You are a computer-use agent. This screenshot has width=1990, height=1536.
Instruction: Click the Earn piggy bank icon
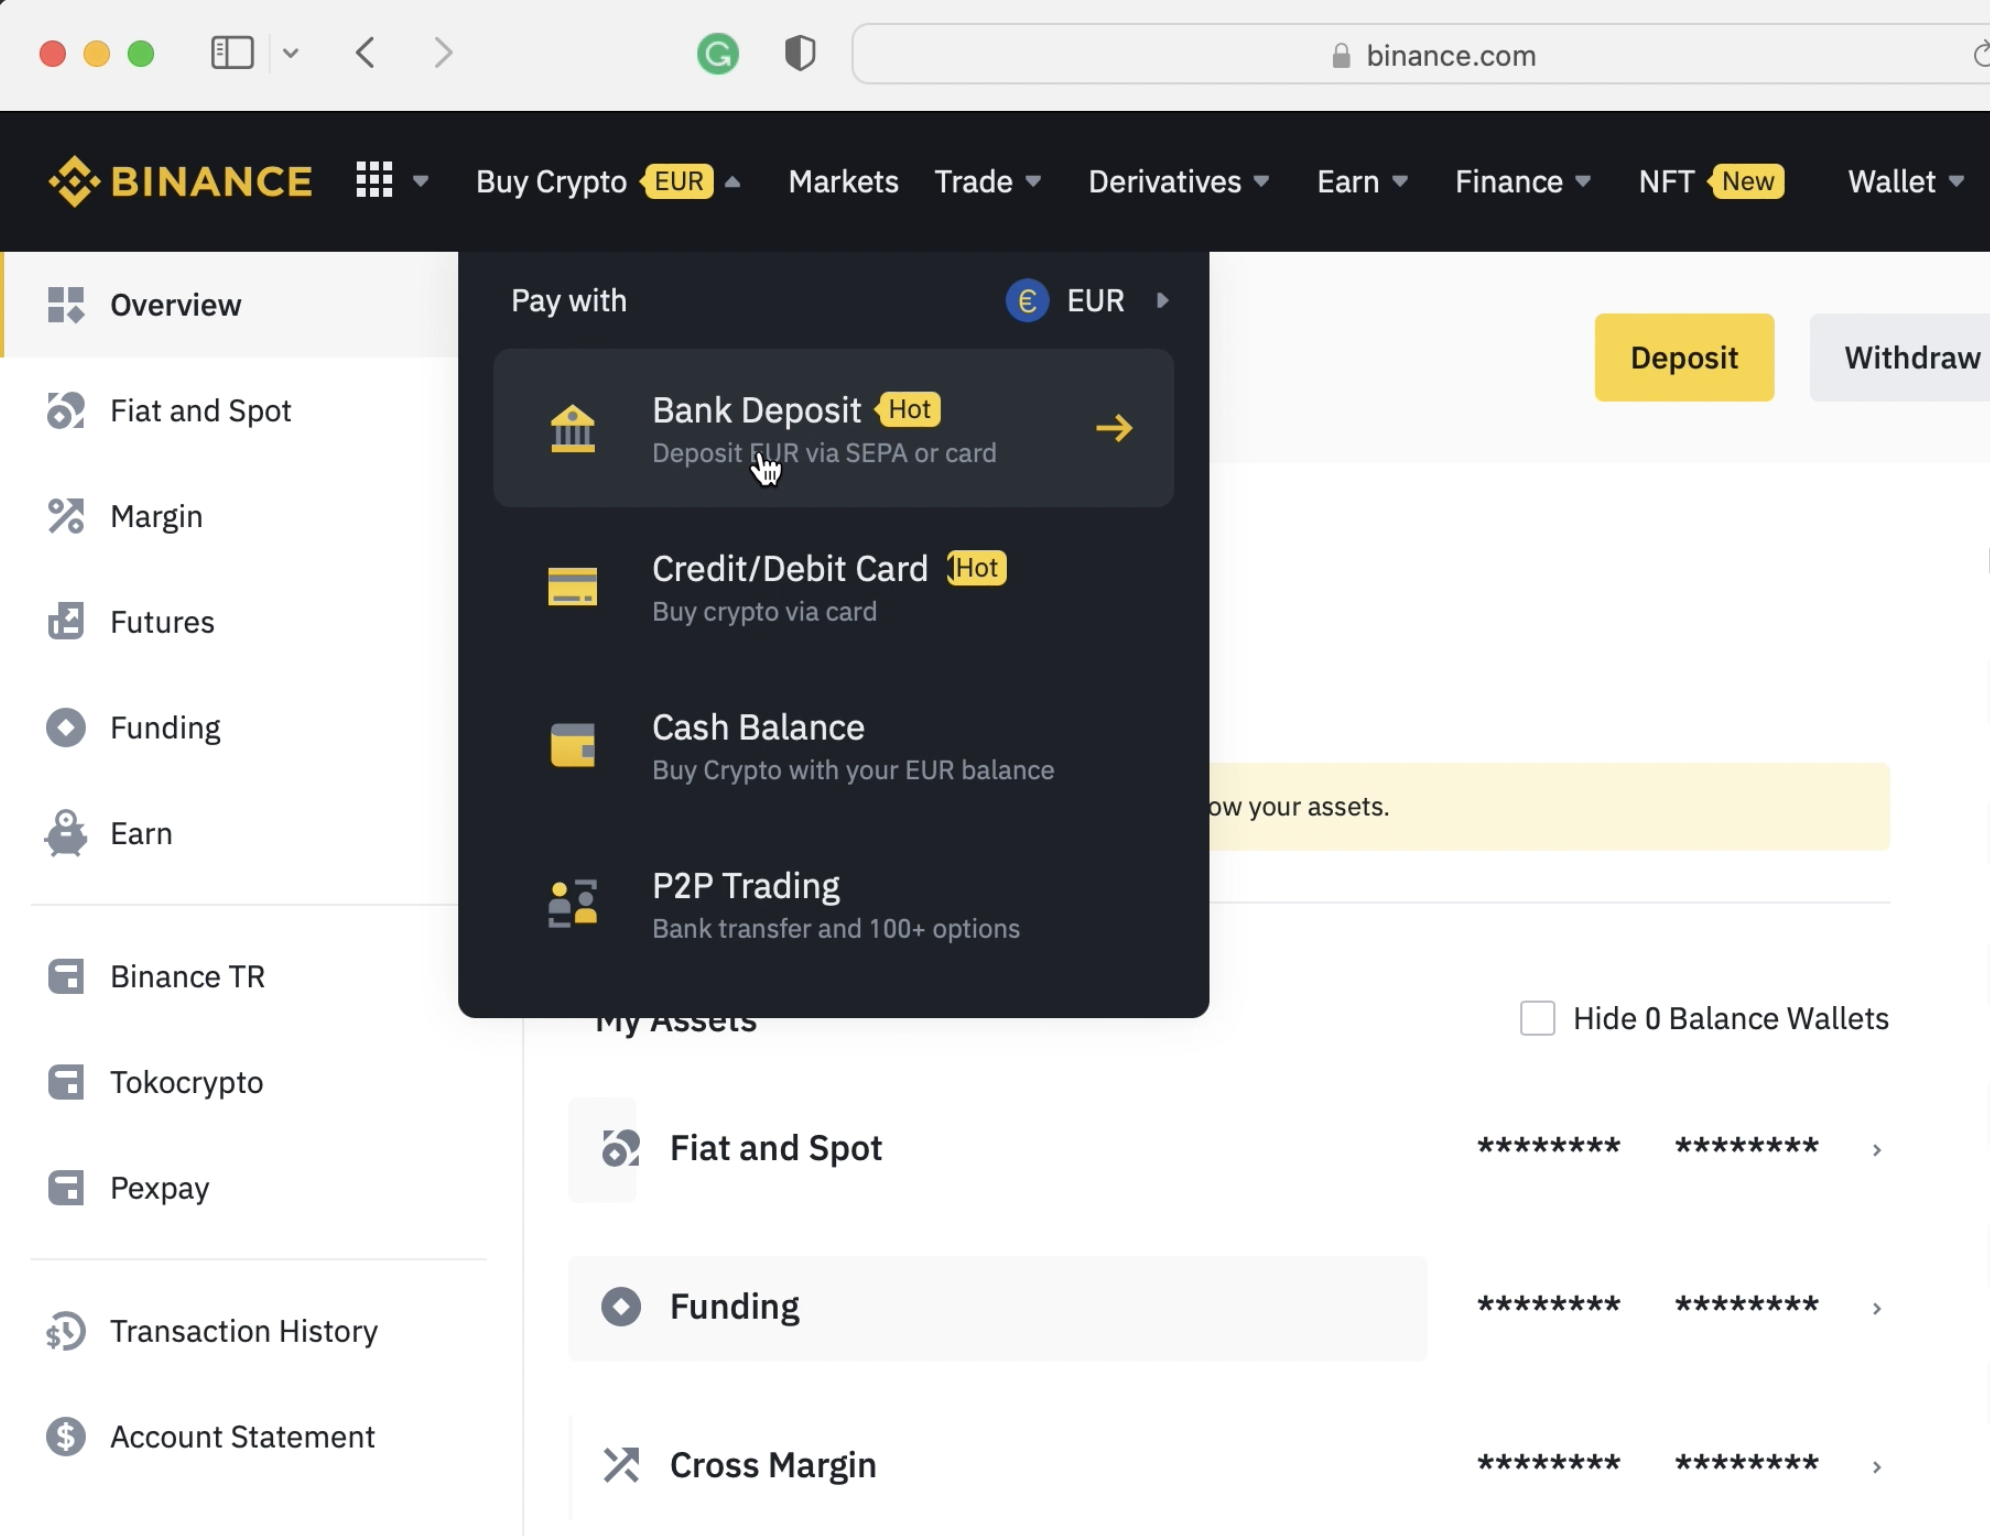click(x=66, y=833)
